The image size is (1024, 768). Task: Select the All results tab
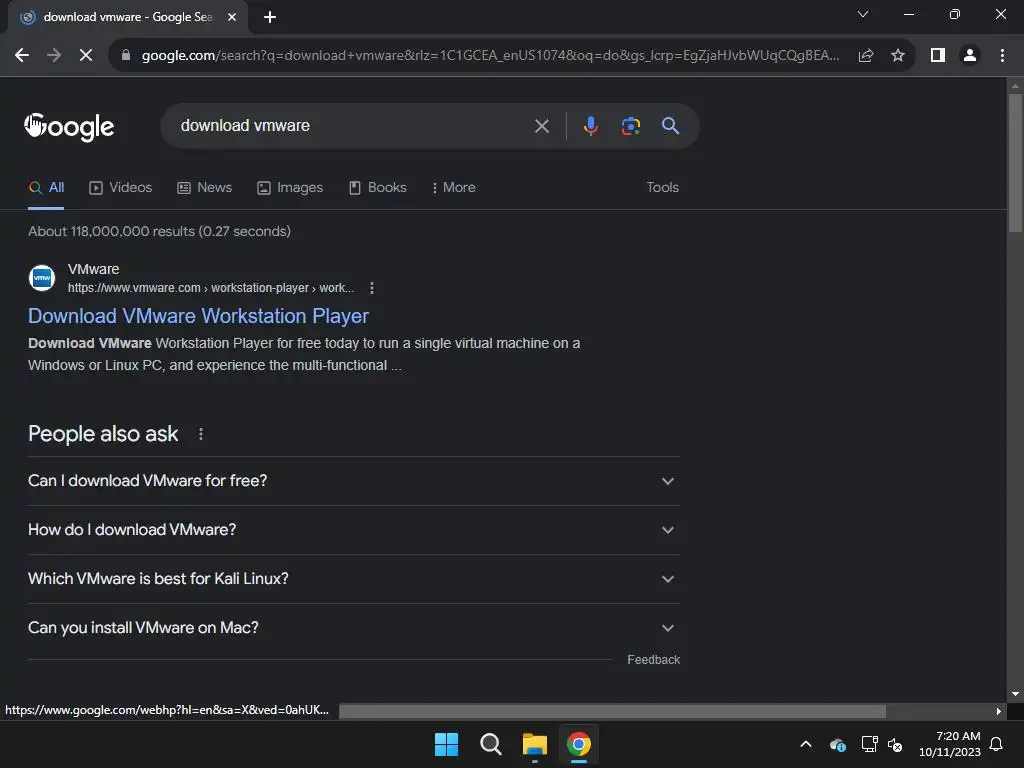pos(46,188)
